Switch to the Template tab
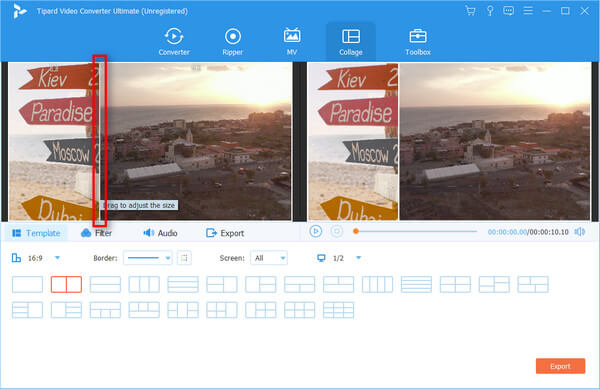600x389 pixels. pos(36,233)
